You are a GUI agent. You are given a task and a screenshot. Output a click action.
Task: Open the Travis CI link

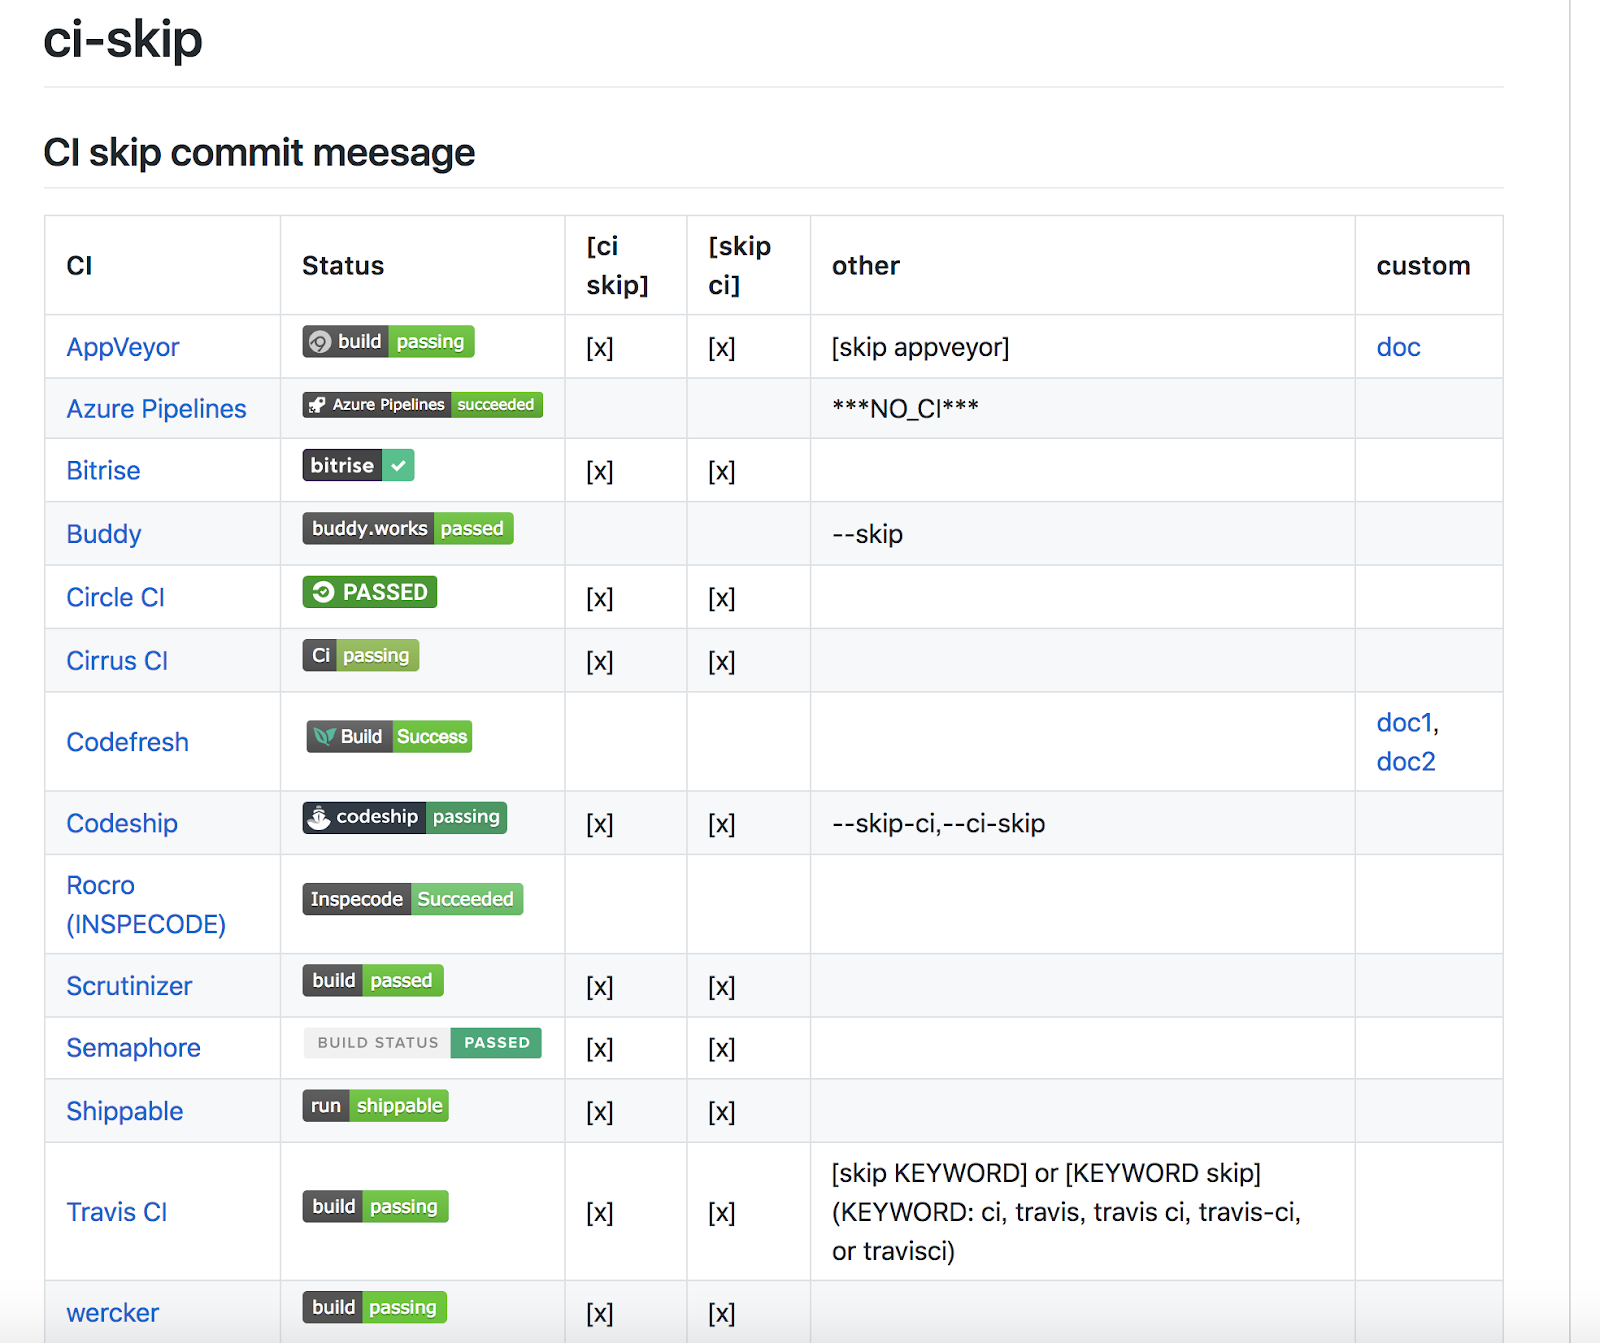click(116, 1212)
